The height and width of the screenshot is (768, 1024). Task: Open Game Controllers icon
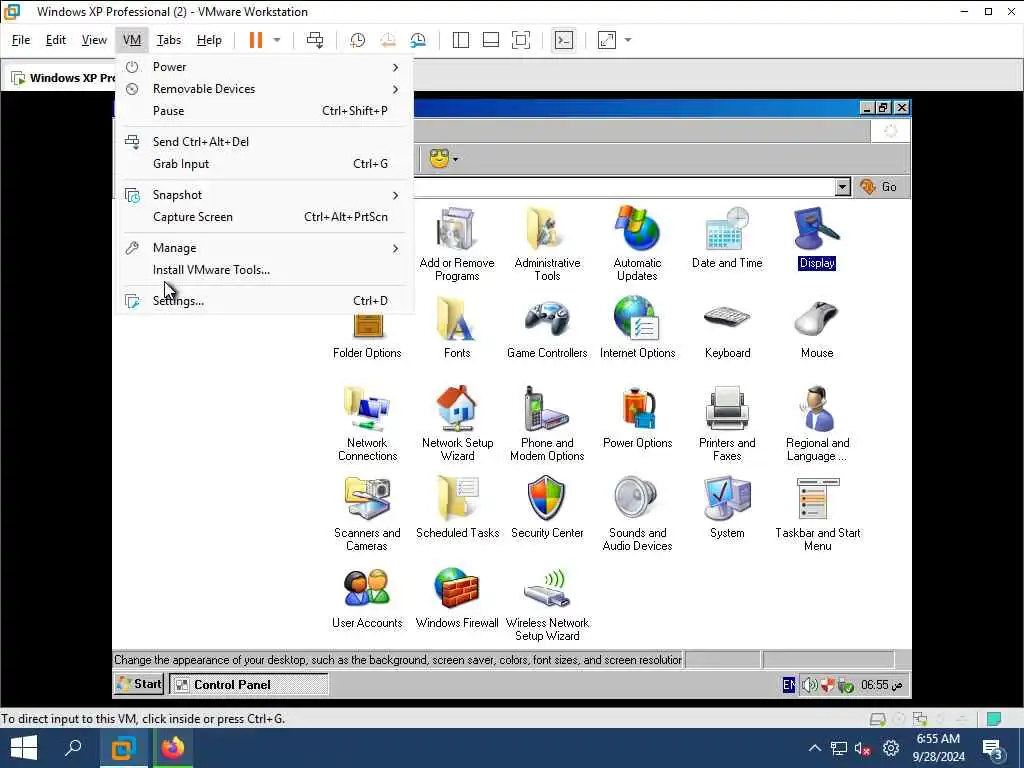tap(547, 327)
